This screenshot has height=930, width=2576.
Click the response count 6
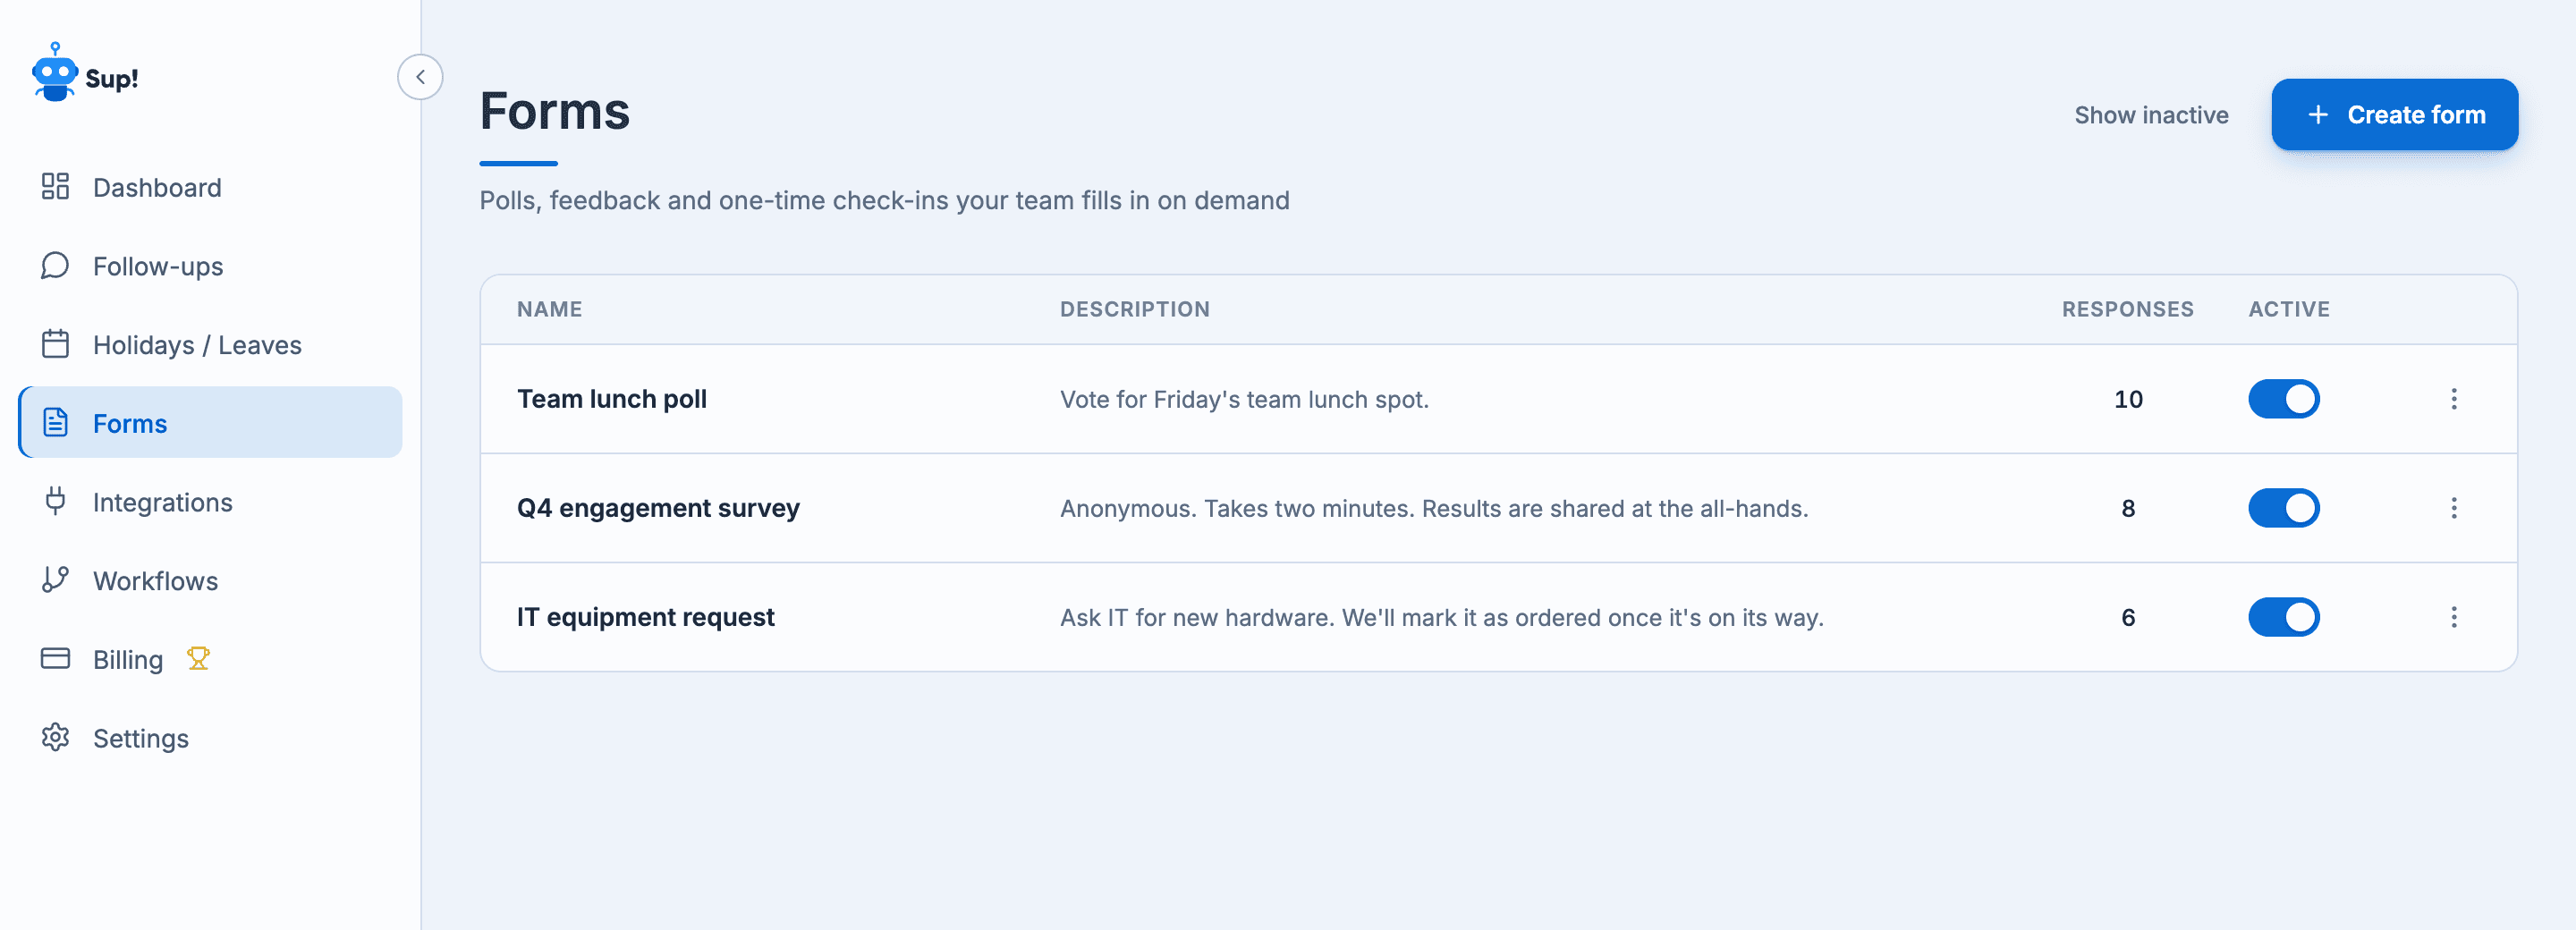point(2128,617)
